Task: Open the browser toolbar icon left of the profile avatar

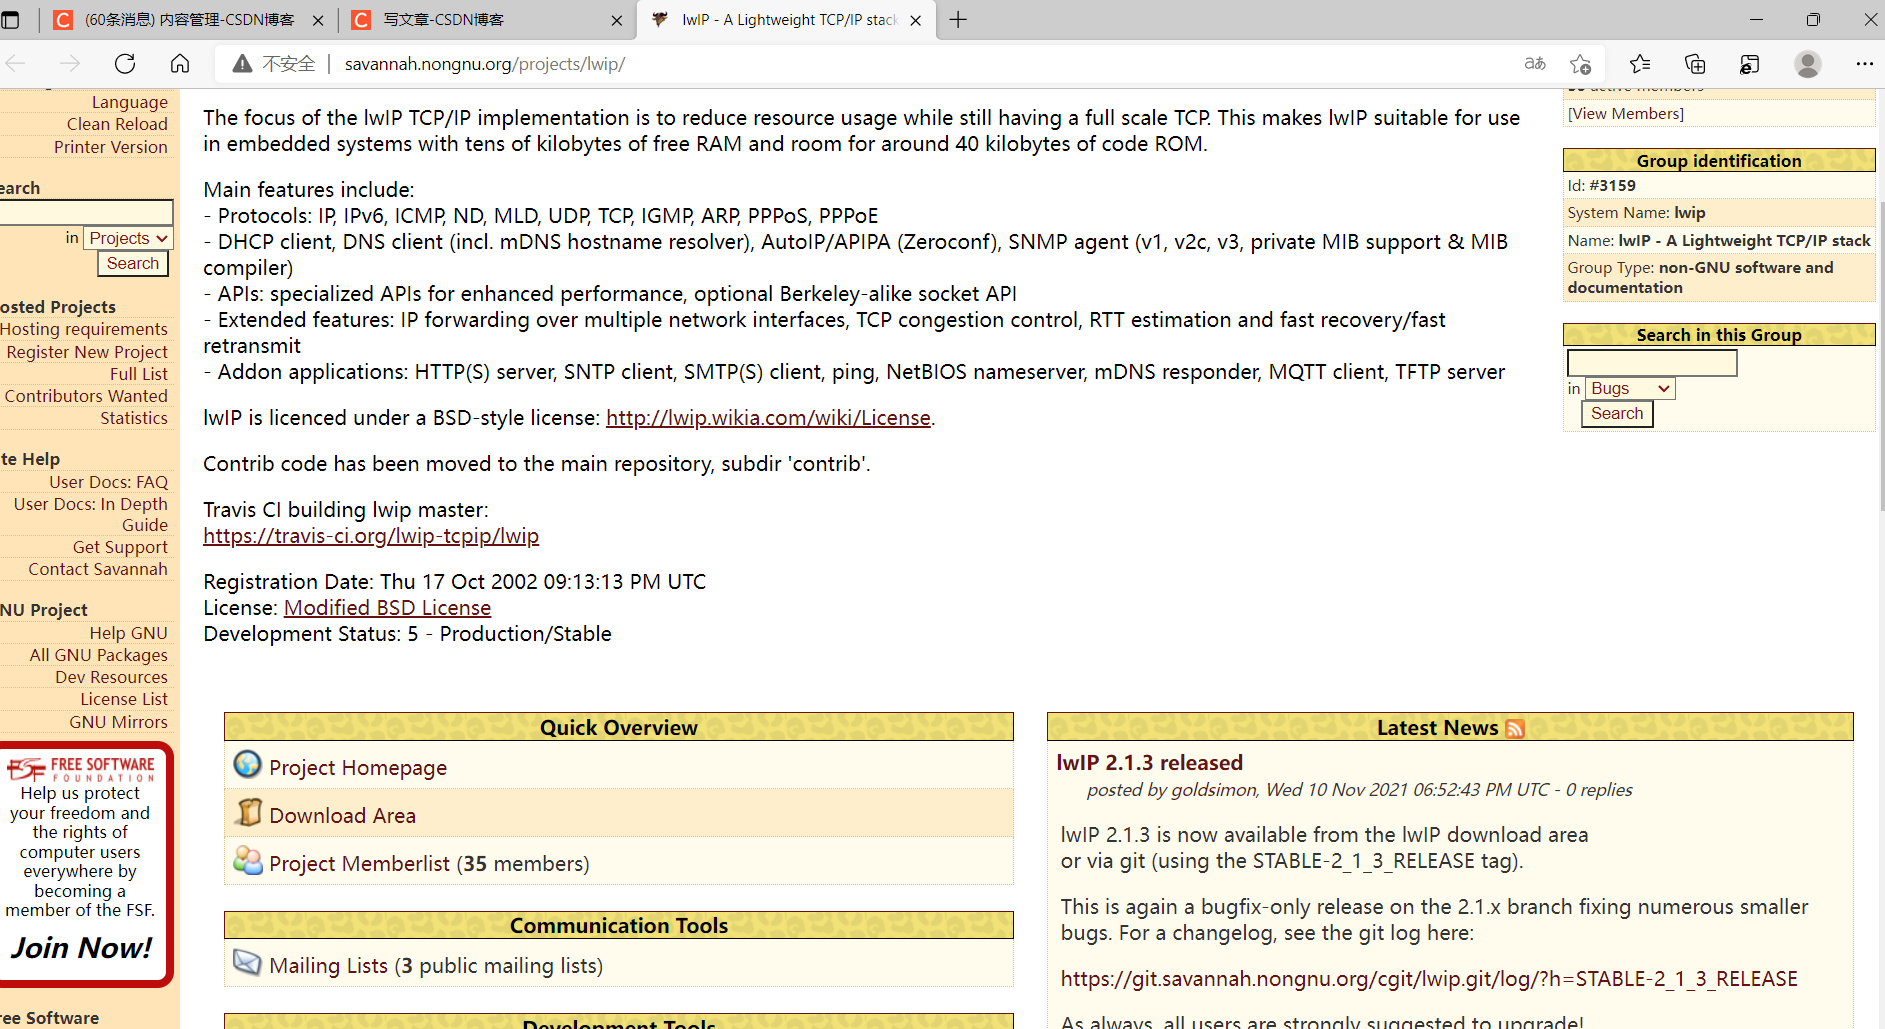Action: (1749, 64)
